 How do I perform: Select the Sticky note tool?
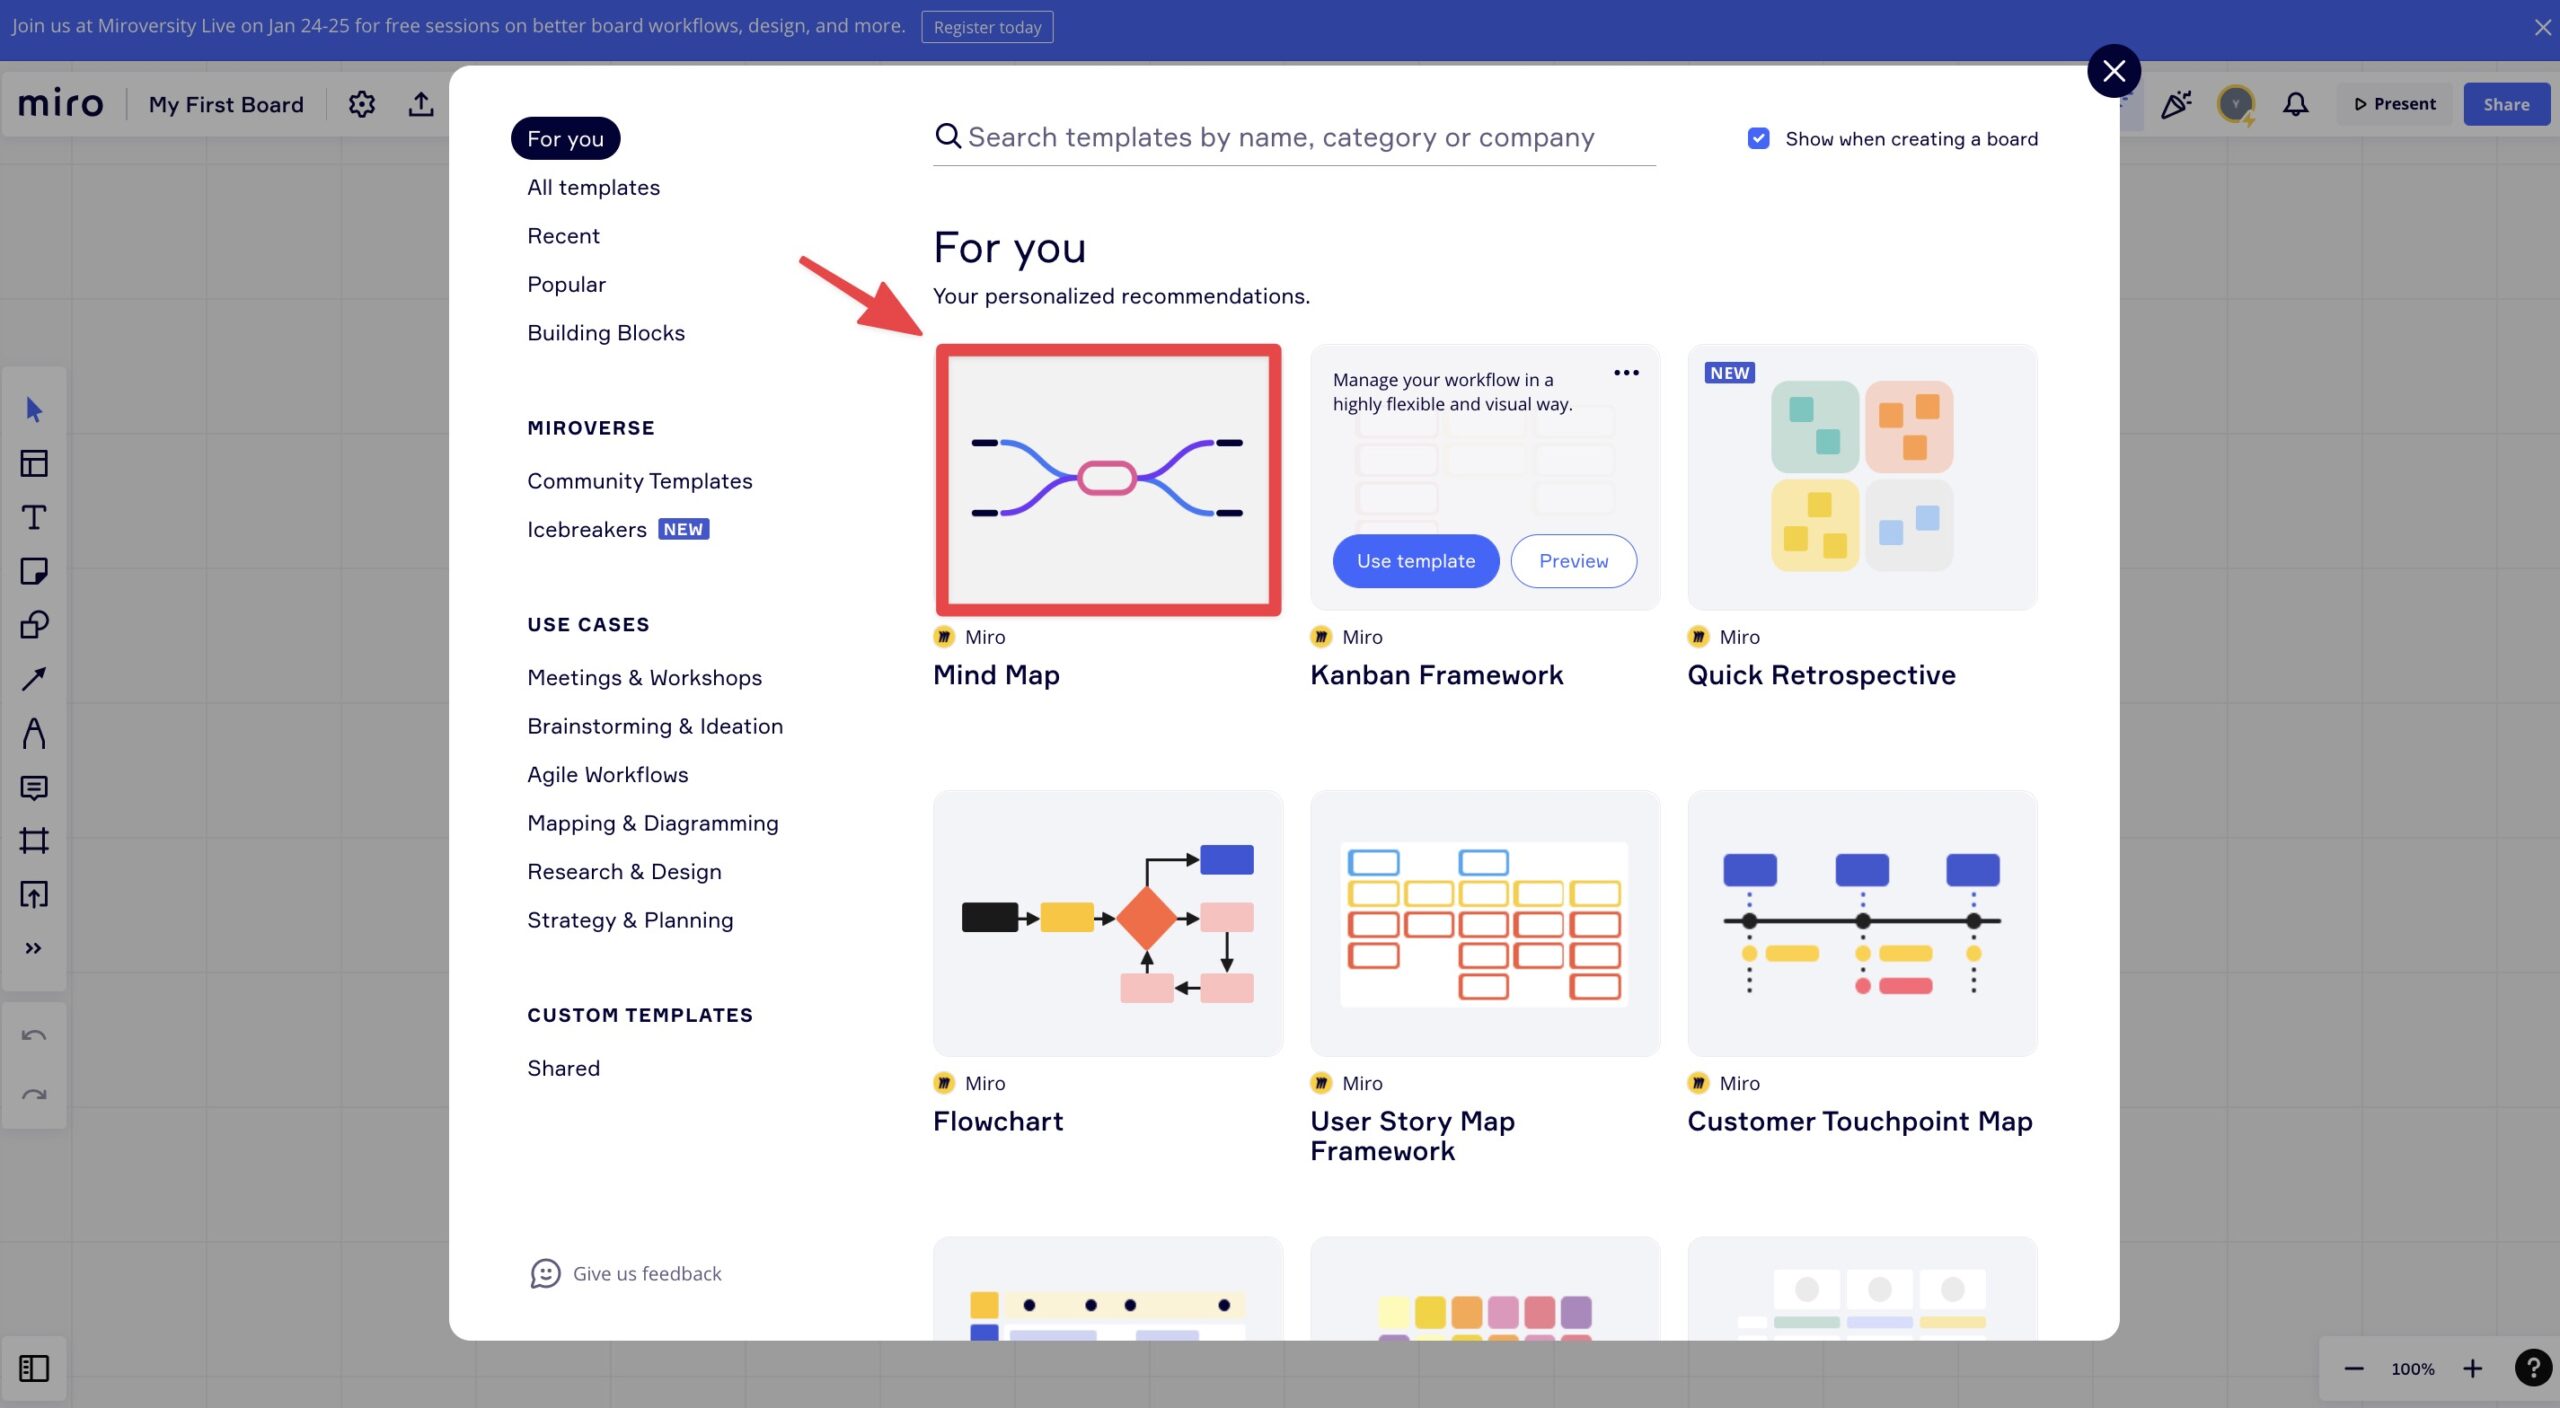[34, 571]
